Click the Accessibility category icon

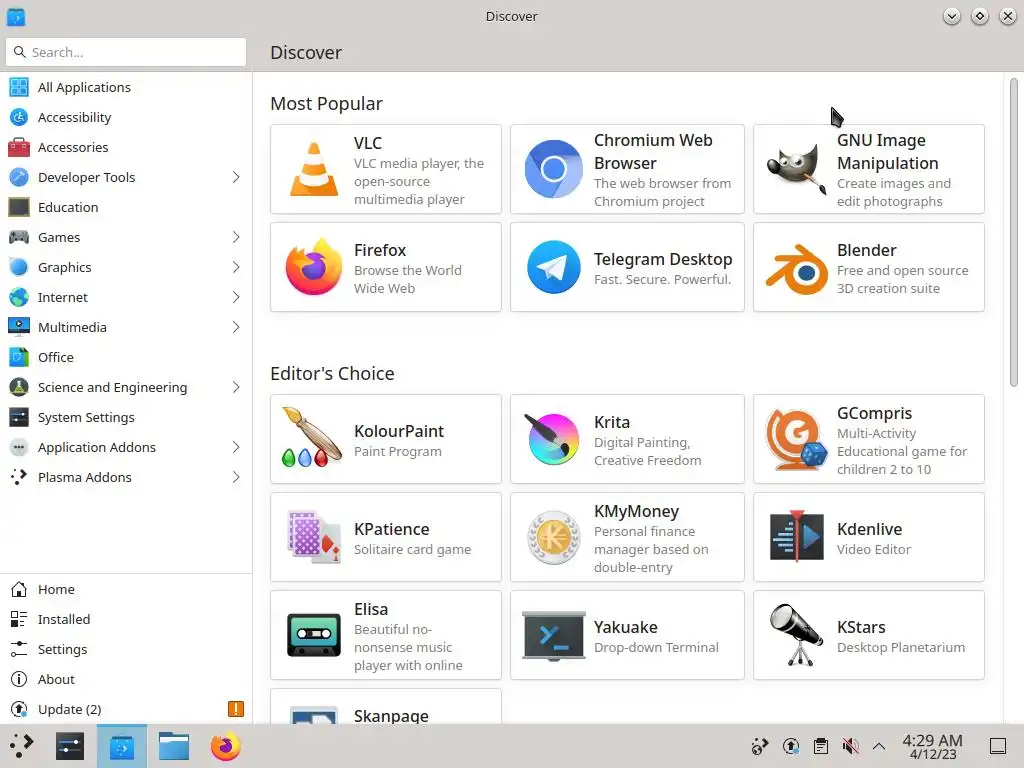coord(19,118)
